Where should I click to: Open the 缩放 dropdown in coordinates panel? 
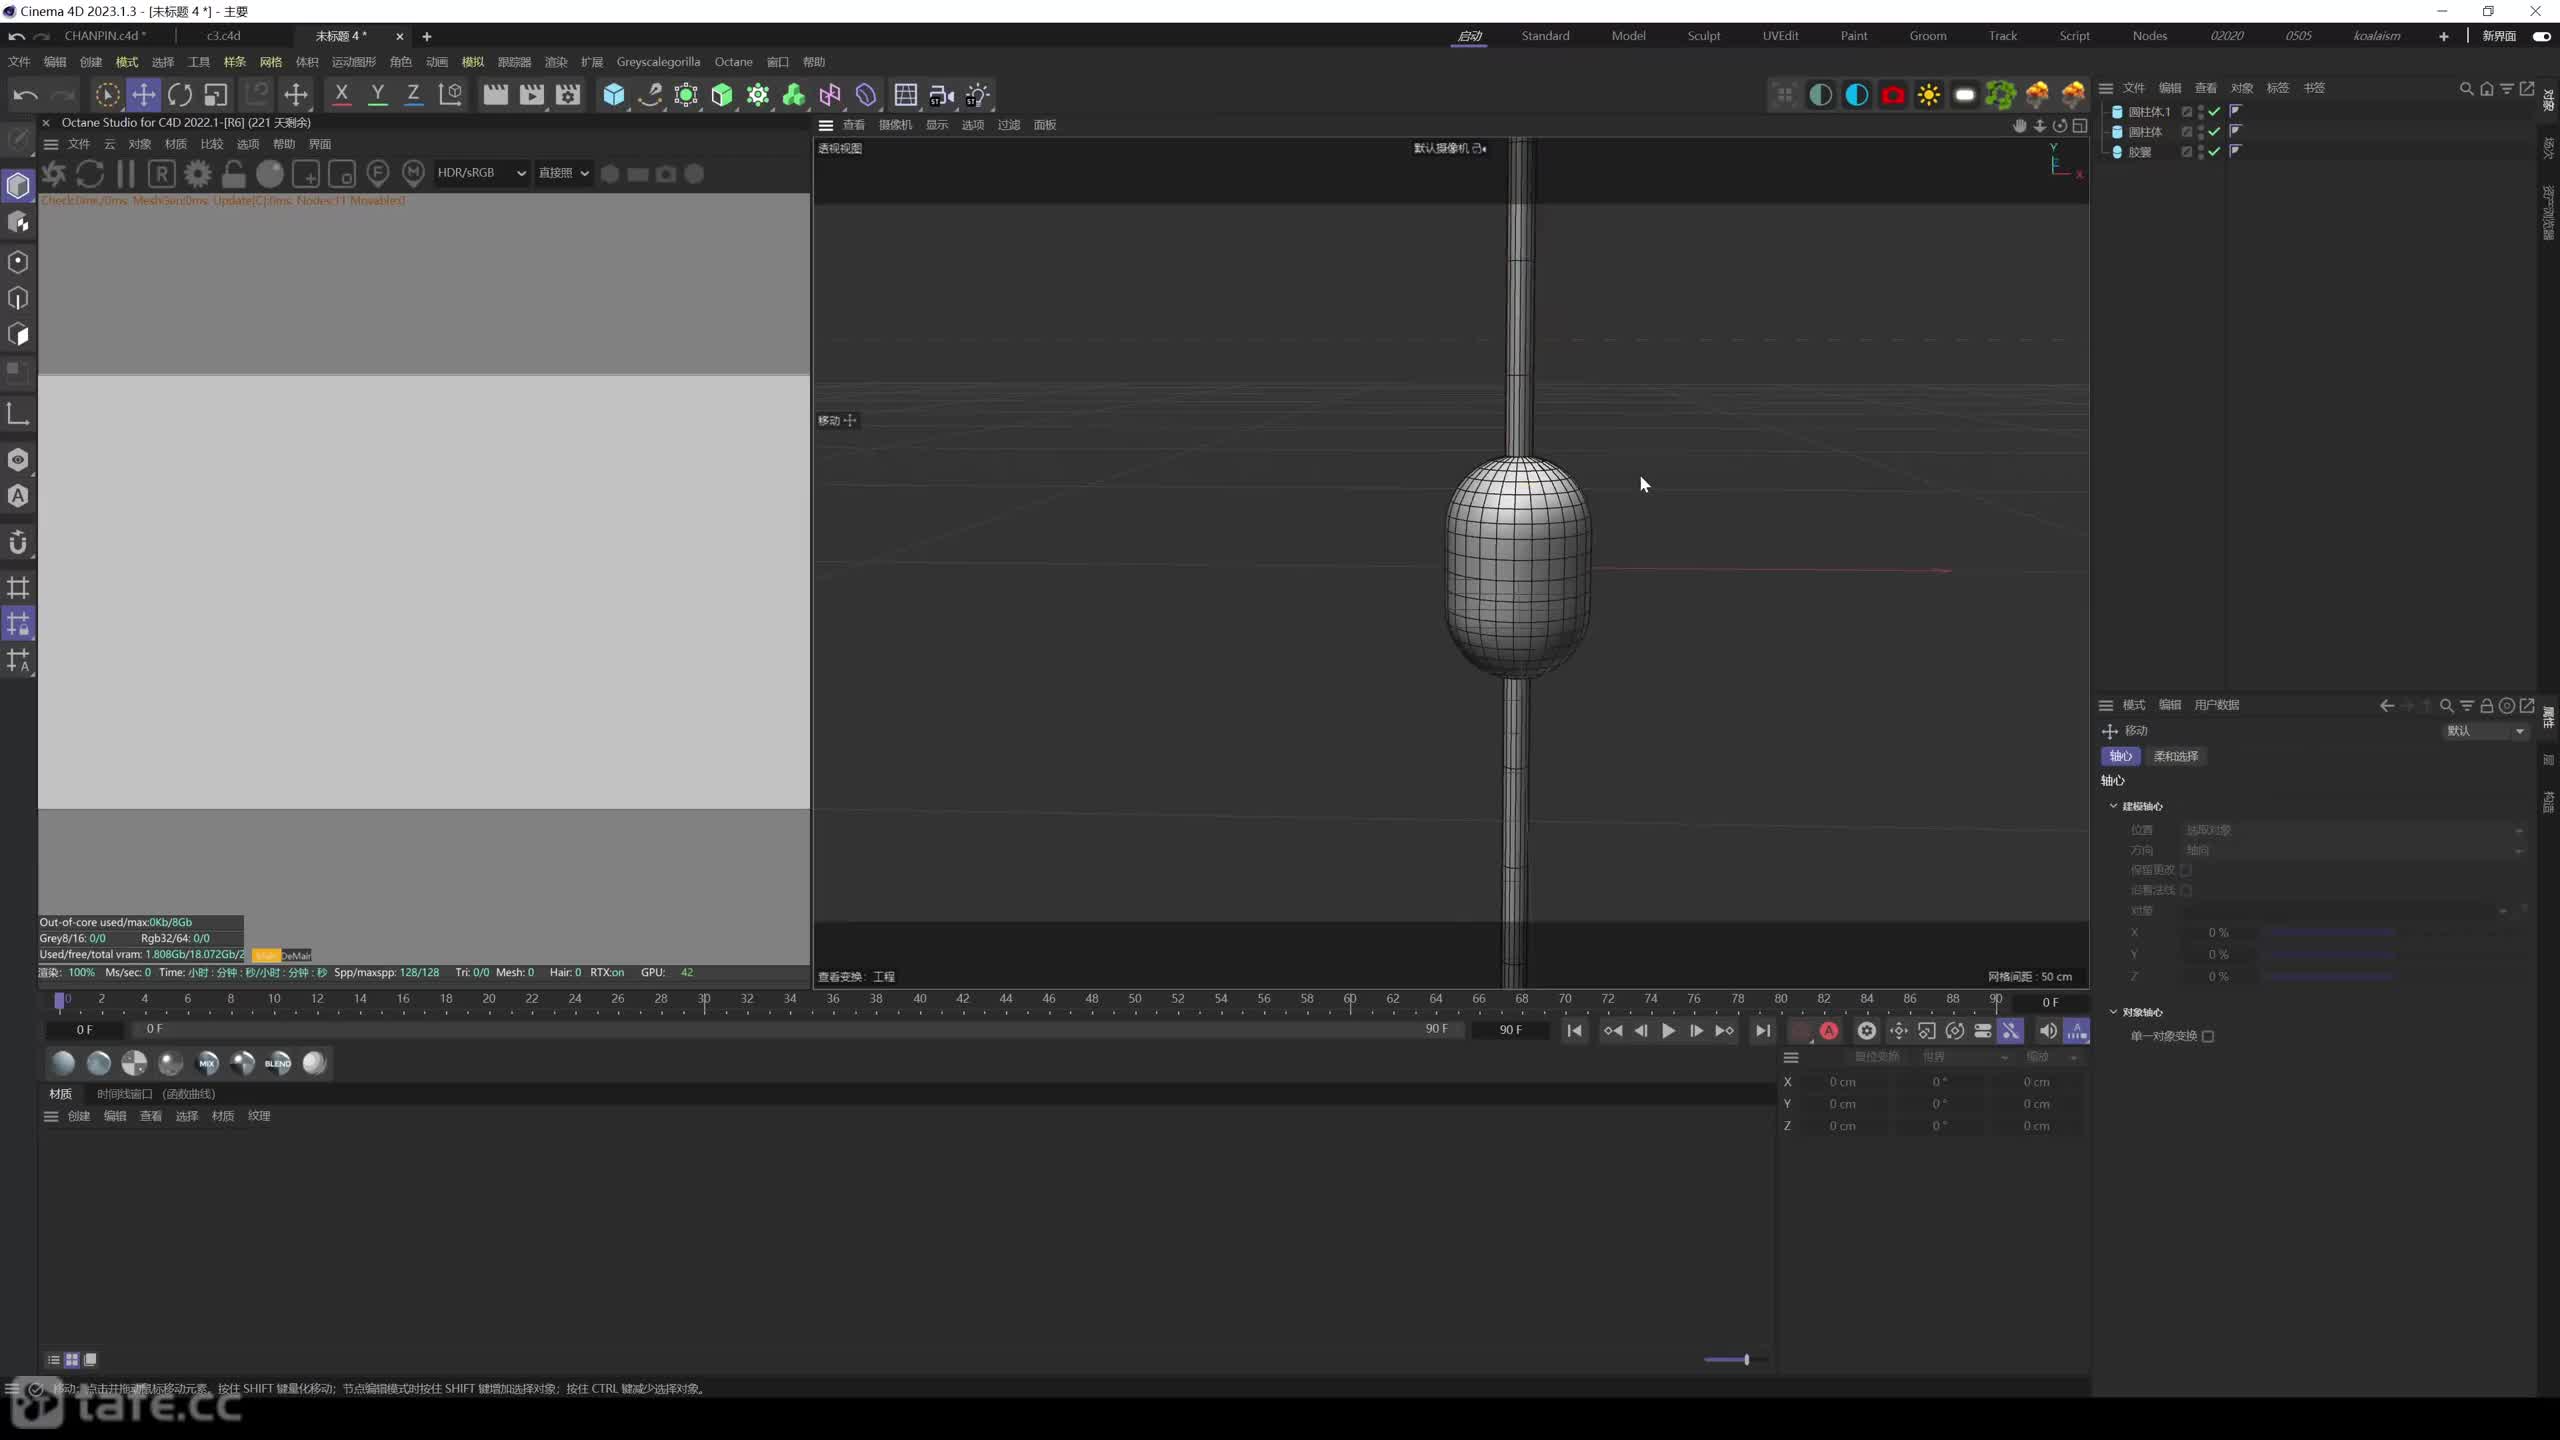point(2051,1057)
